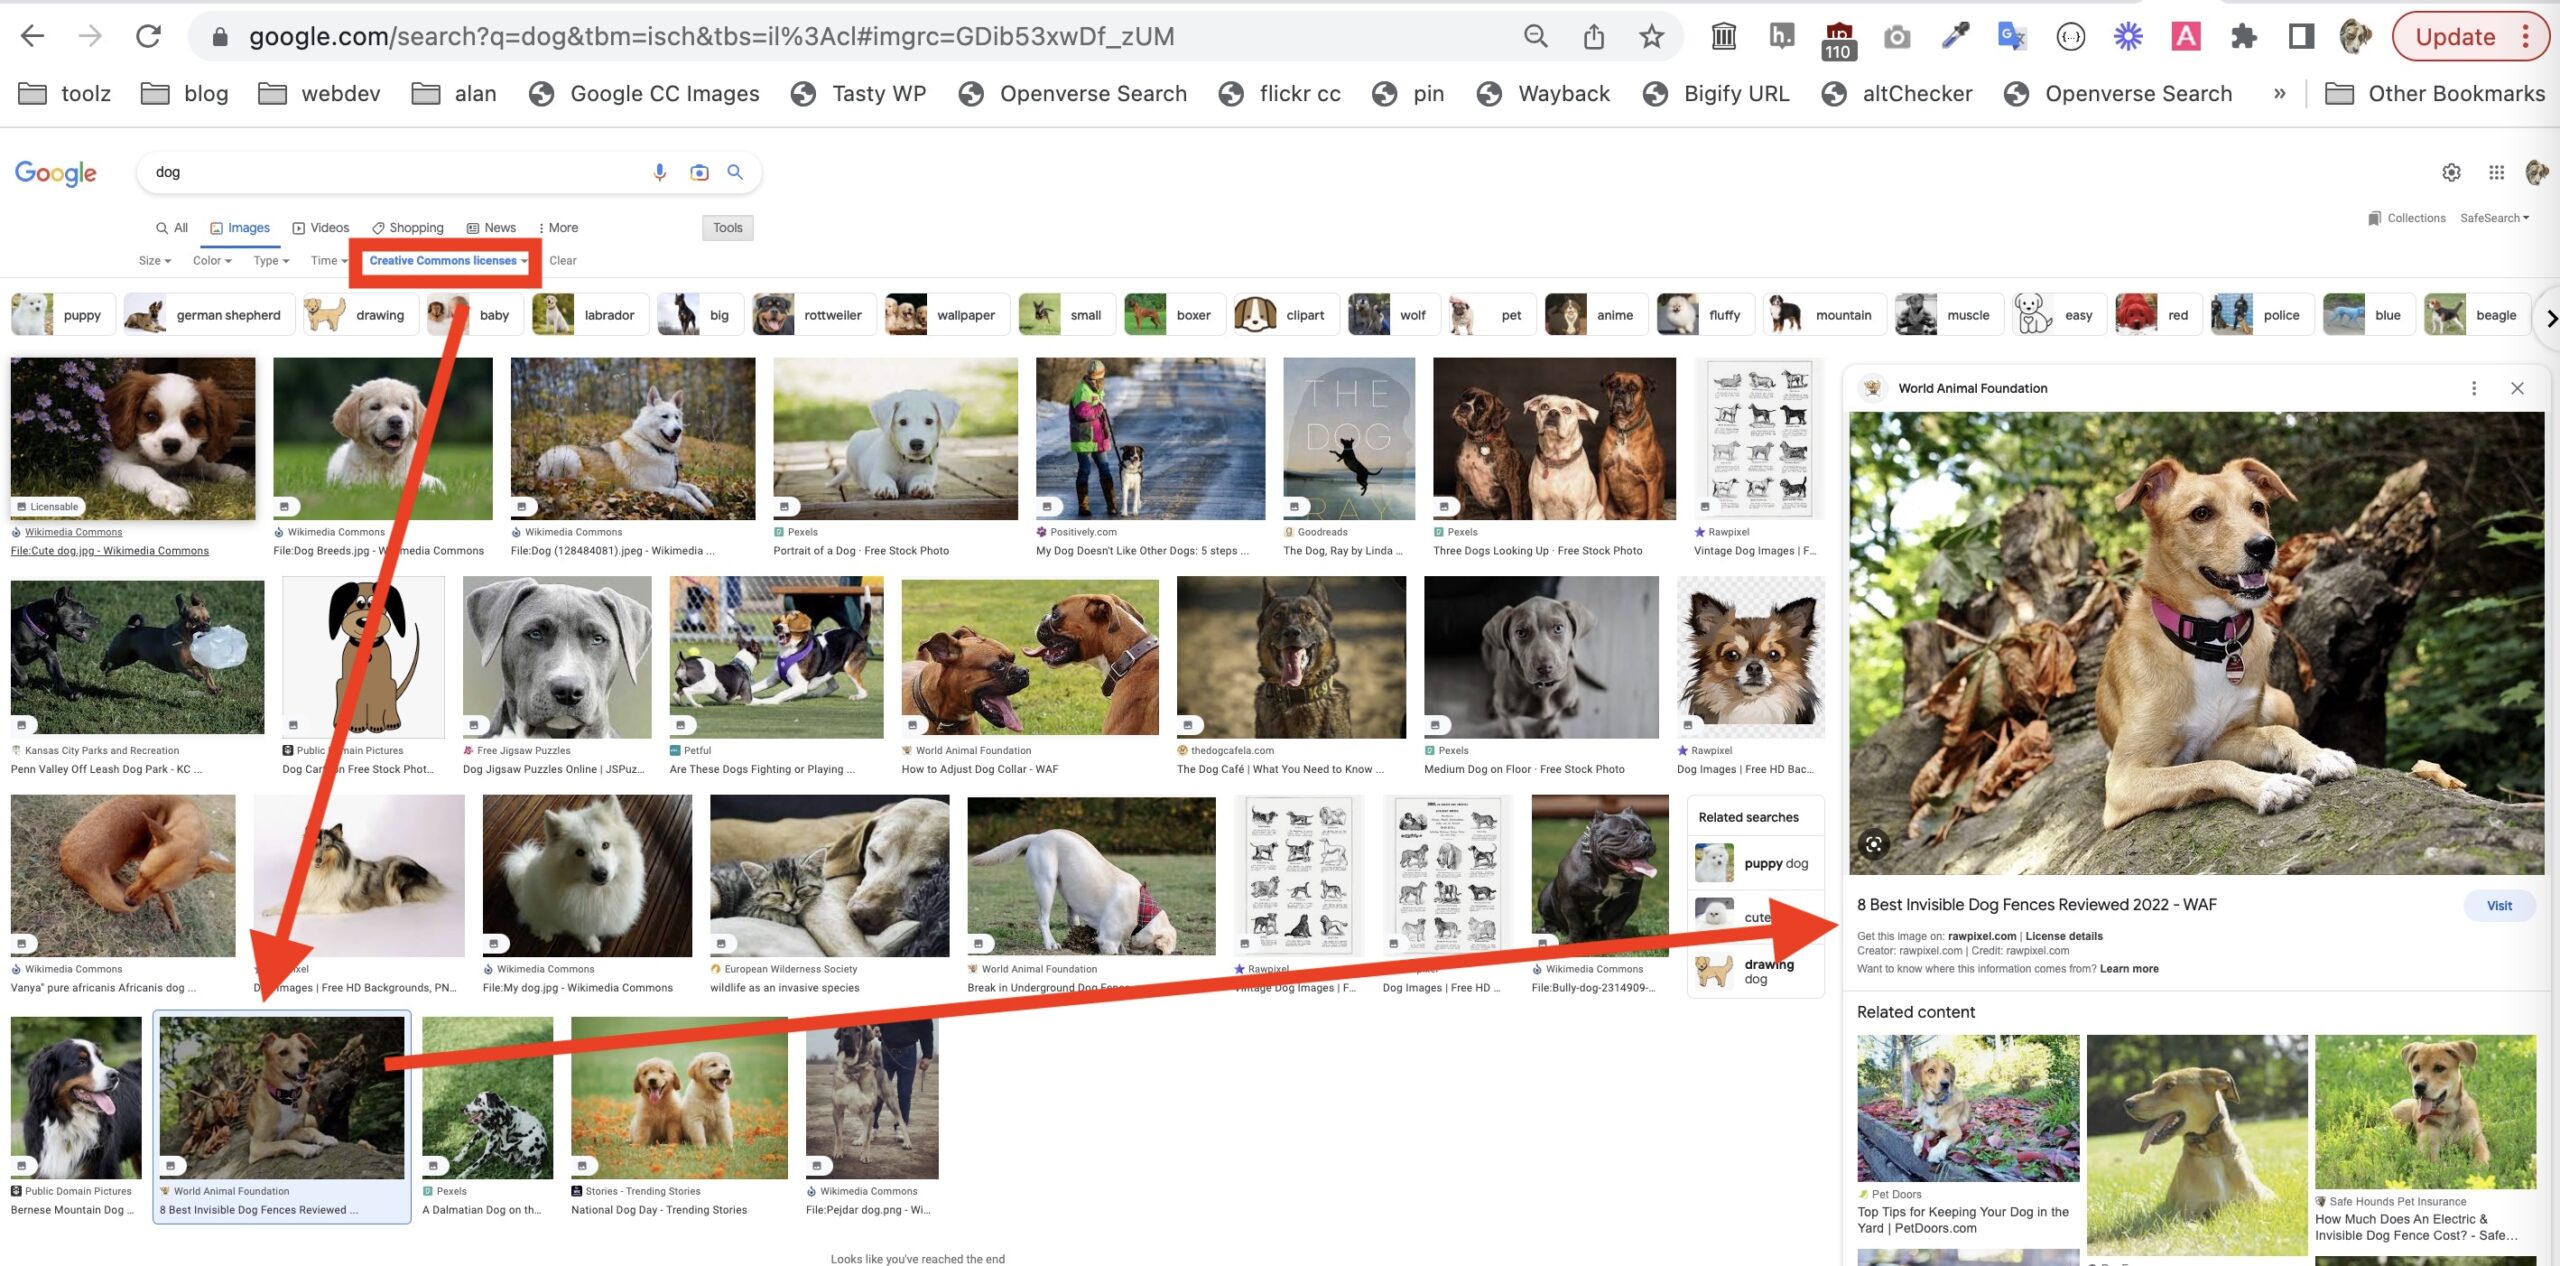
Task: Open the quick settings gear icon
Action: click(2451, 172)
